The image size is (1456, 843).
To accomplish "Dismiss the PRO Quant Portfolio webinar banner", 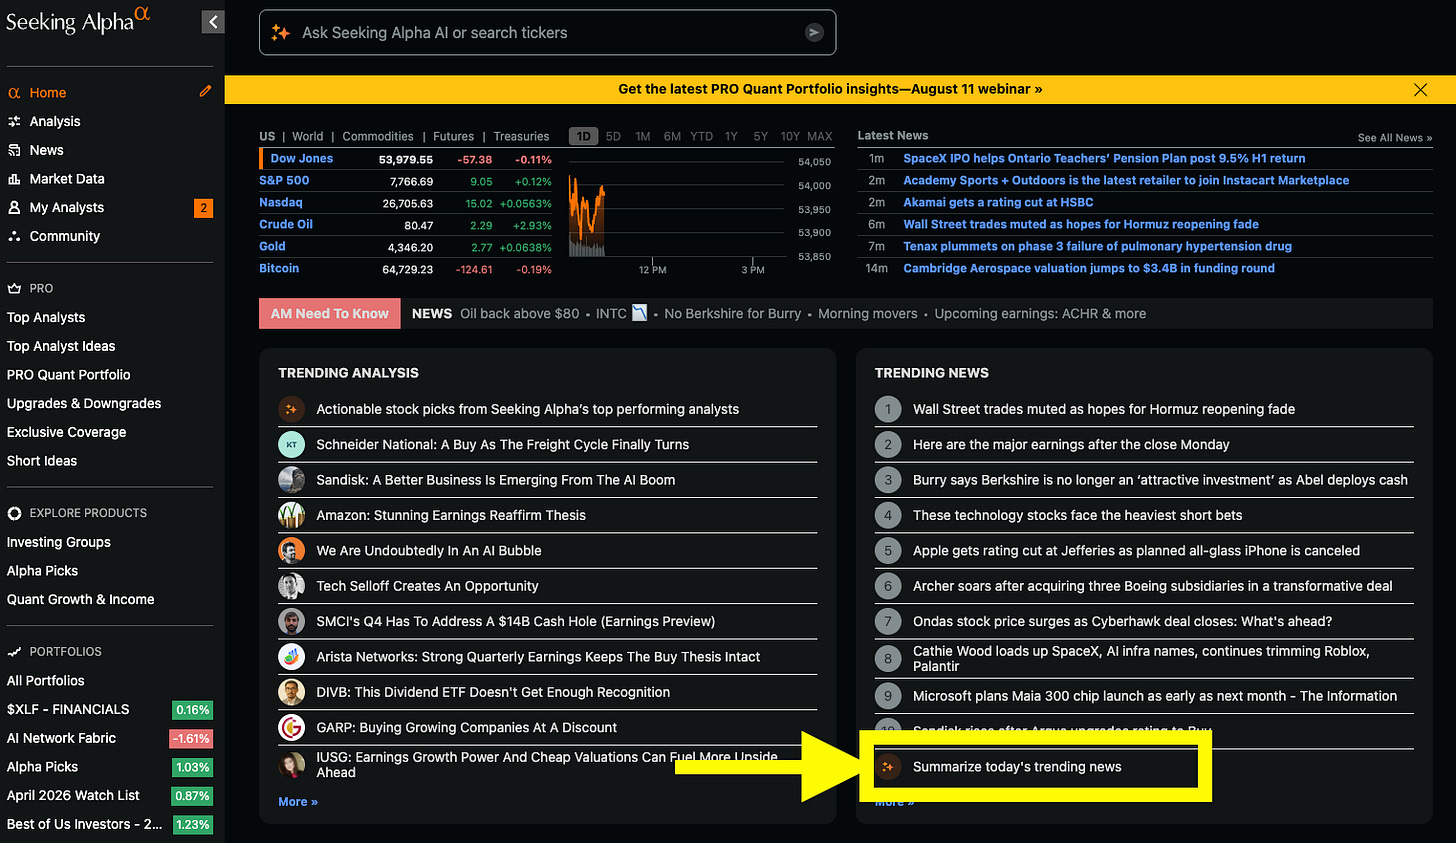I will 1420,90.
